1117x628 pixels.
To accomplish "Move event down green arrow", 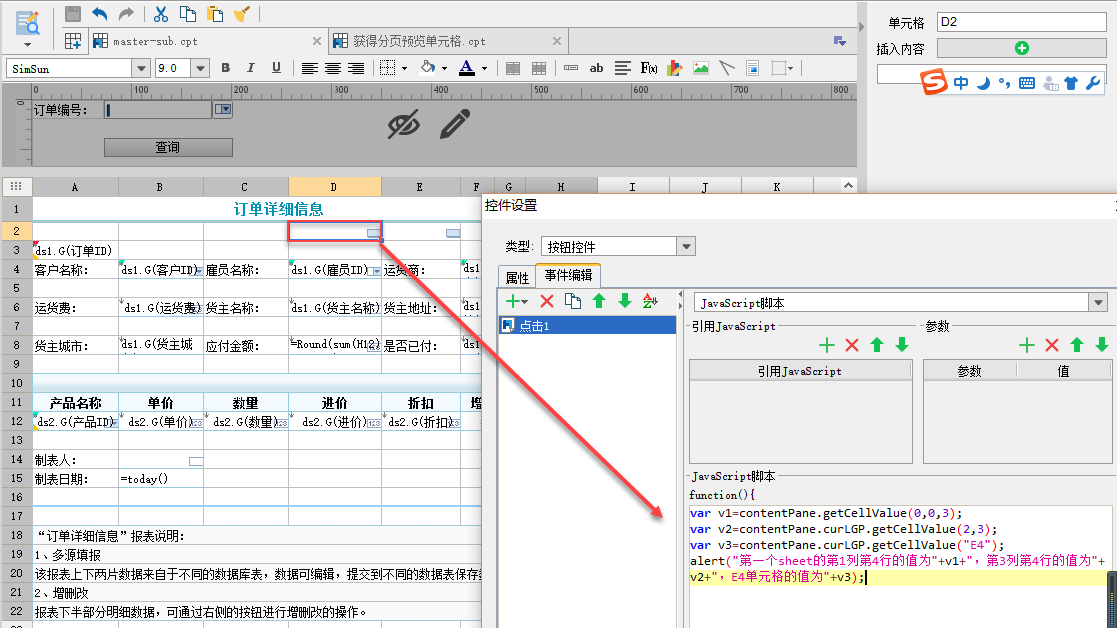I will (625, 301).
